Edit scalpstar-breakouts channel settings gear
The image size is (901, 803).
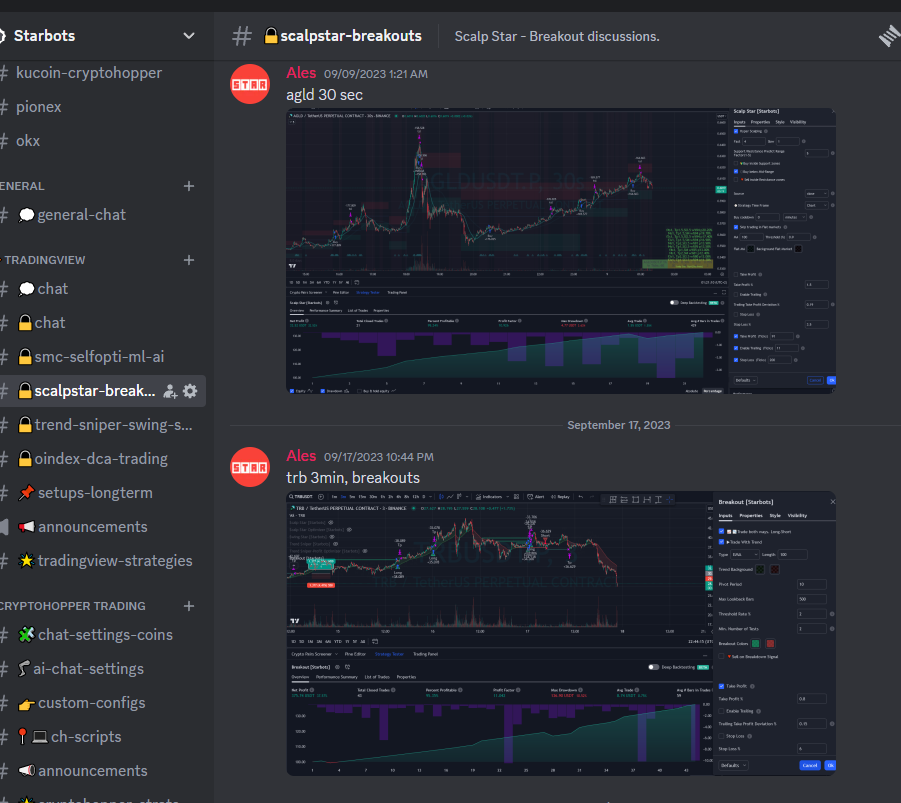pyautogui.click(x=190, y=391)
